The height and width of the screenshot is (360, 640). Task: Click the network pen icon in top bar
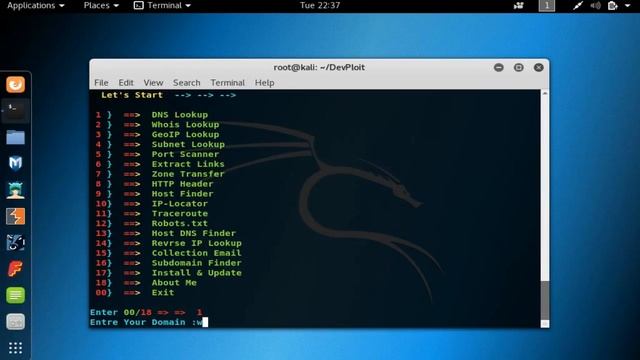coord(578,5)
